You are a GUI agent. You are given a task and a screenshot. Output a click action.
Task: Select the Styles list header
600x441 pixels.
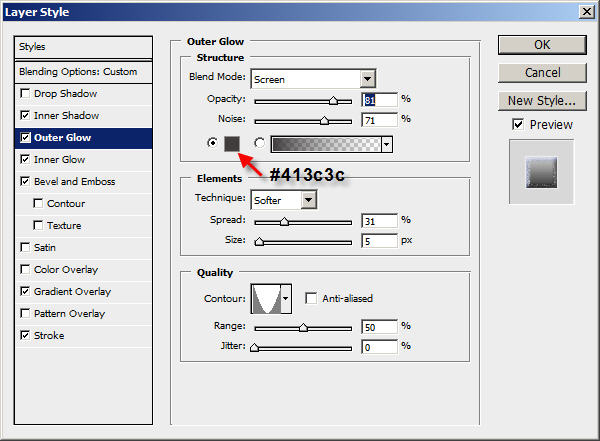tap(83, 47)
